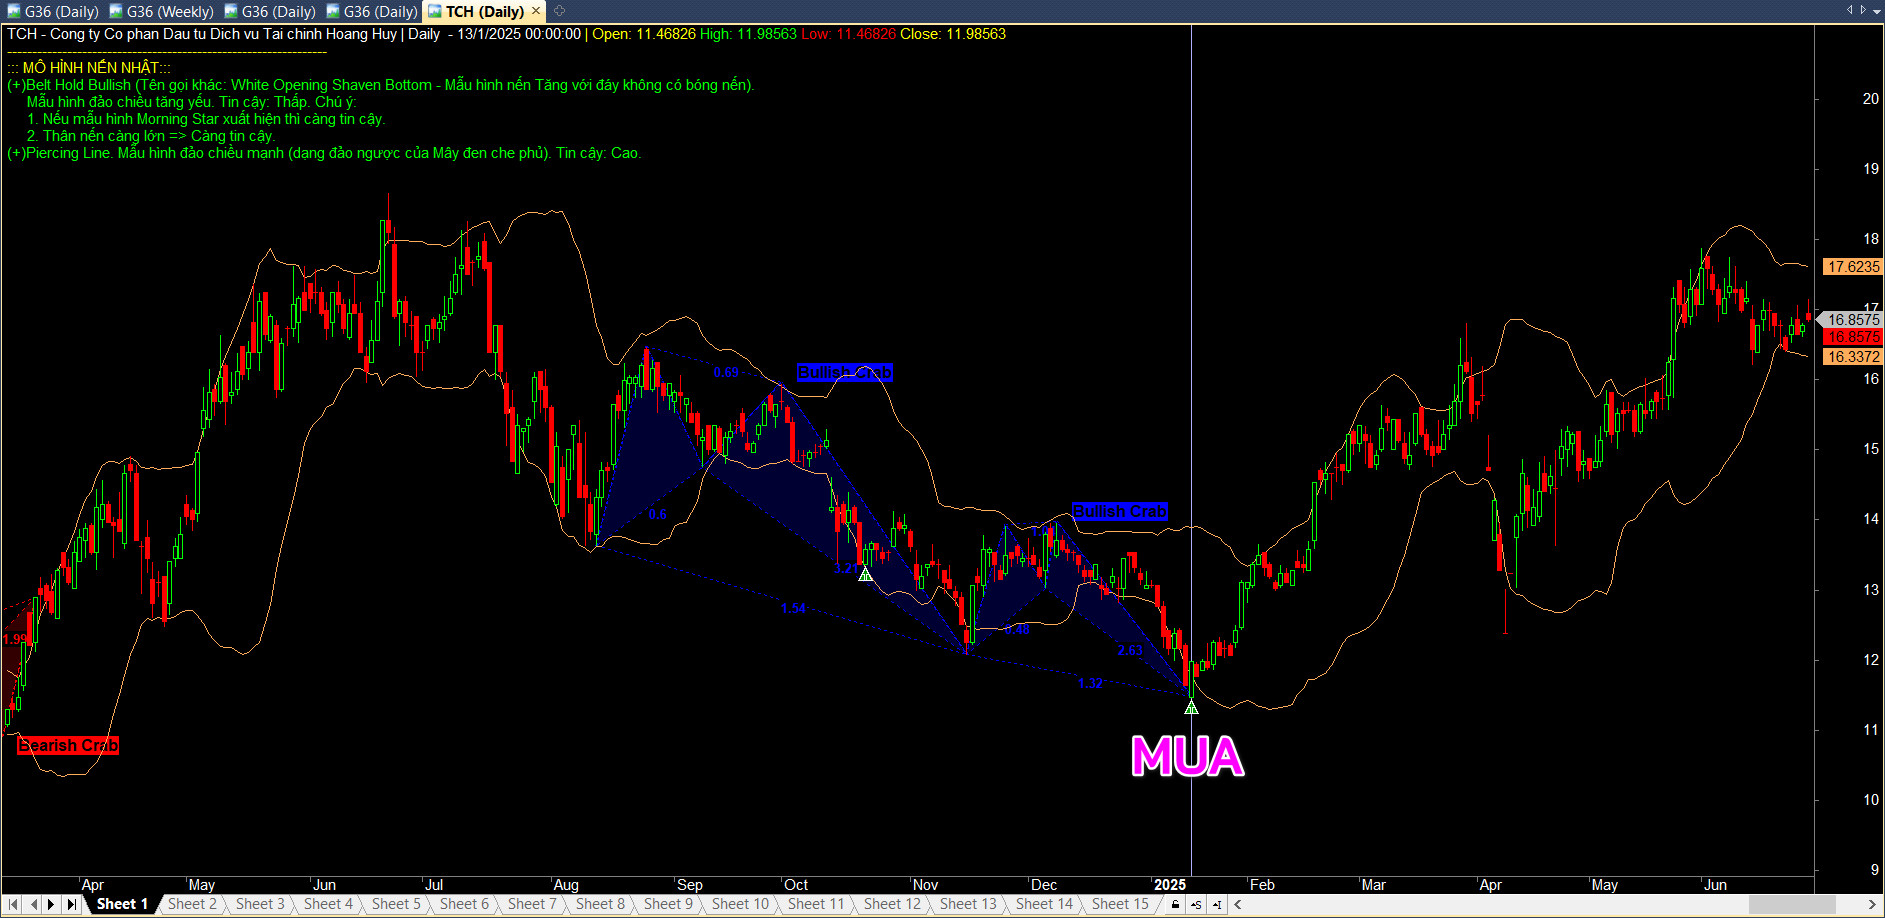Go to previous sheet using arrow icon
This screenshot has width=1885, height=918.
pyautogui.click(x=33, y=904)
